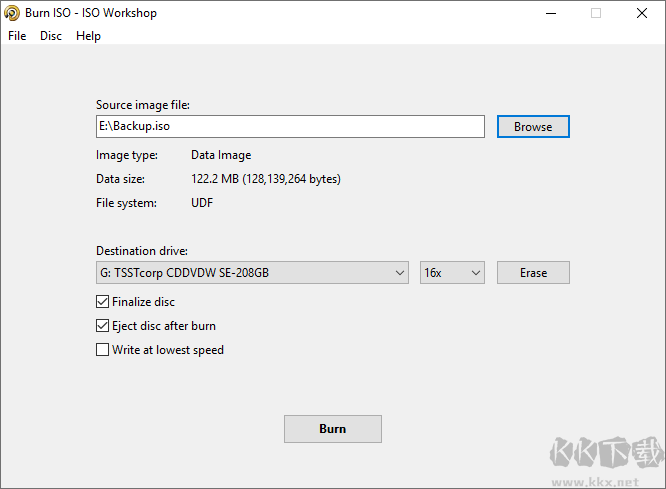The width and height of the screenshot is (666, 489).
Task: Minimize the Burn ISO window
Action: (550, 13)
